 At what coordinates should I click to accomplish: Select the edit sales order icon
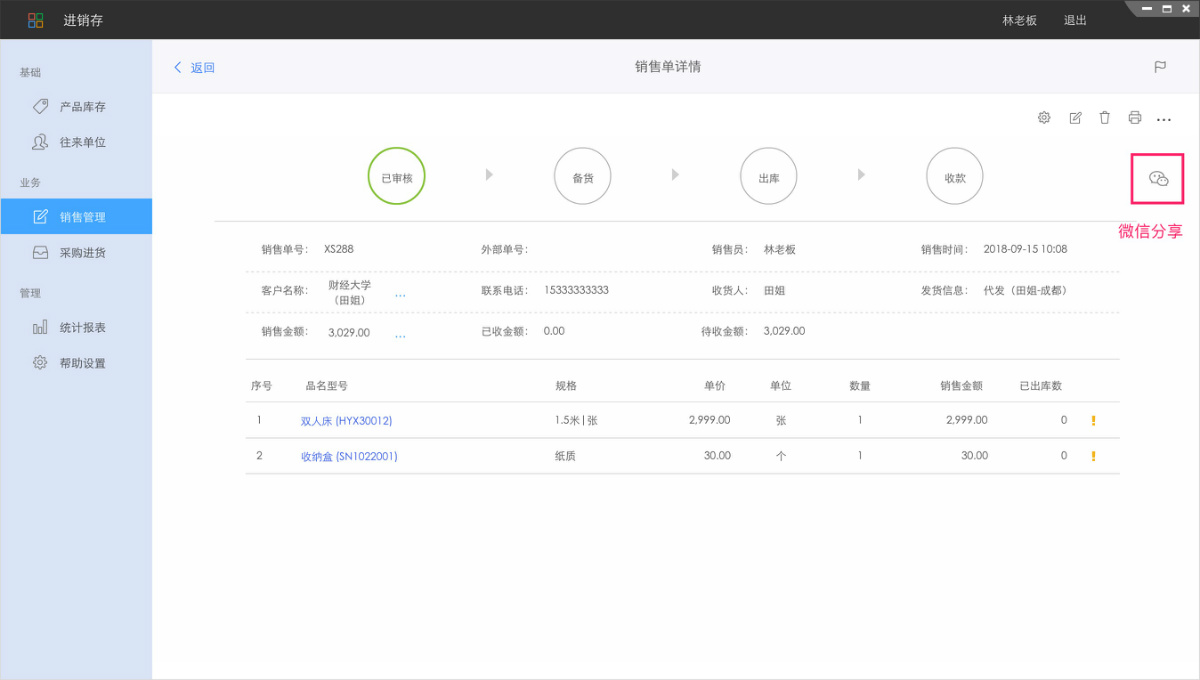[1074, 117]
